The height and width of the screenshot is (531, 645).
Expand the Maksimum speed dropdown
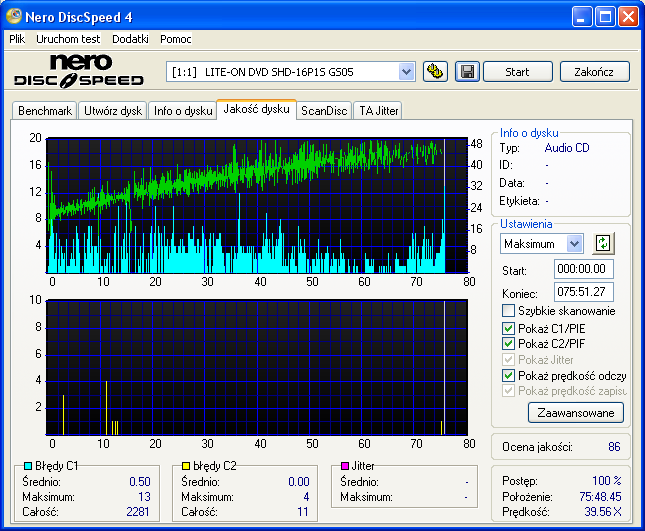click(x=575, y=244)
